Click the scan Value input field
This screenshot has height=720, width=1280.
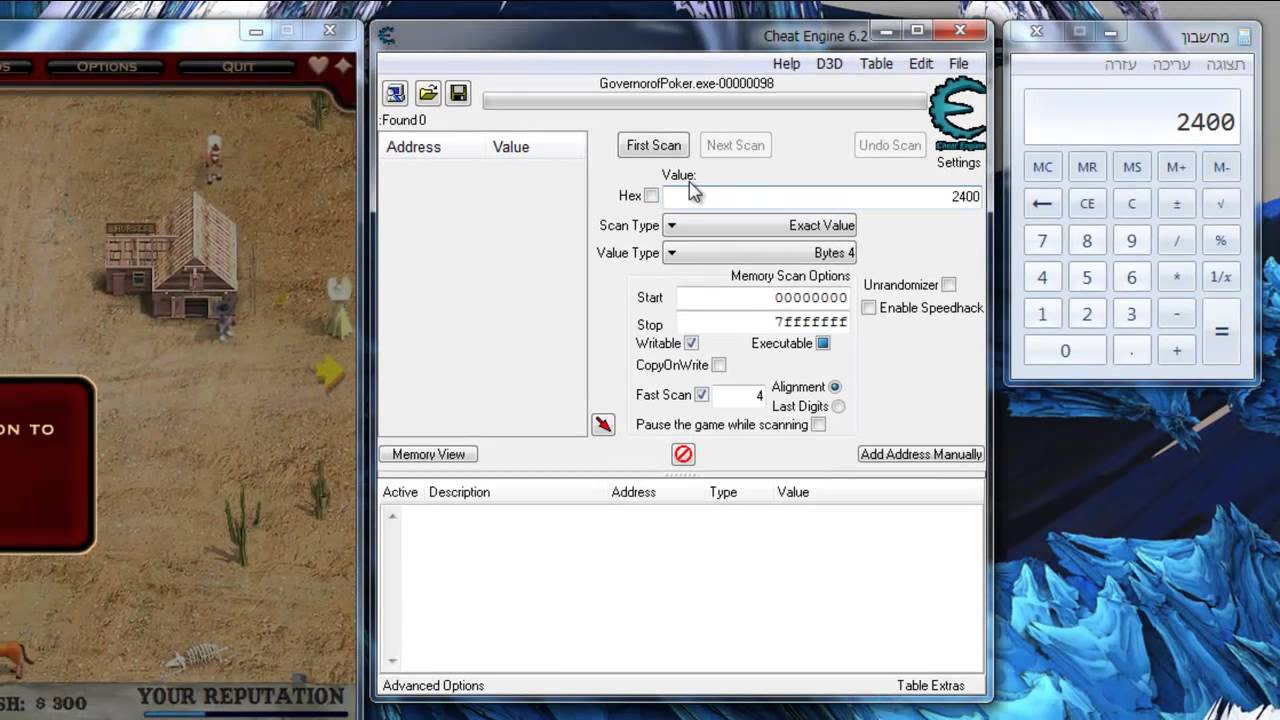(x=822, y=197)
